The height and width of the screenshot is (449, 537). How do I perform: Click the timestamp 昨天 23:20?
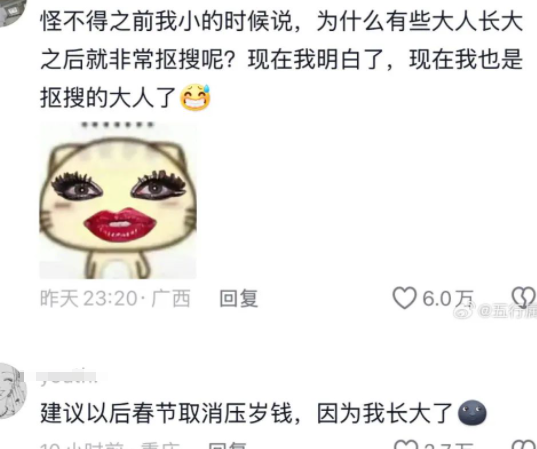pyautogui.click(x=88, y=299)
